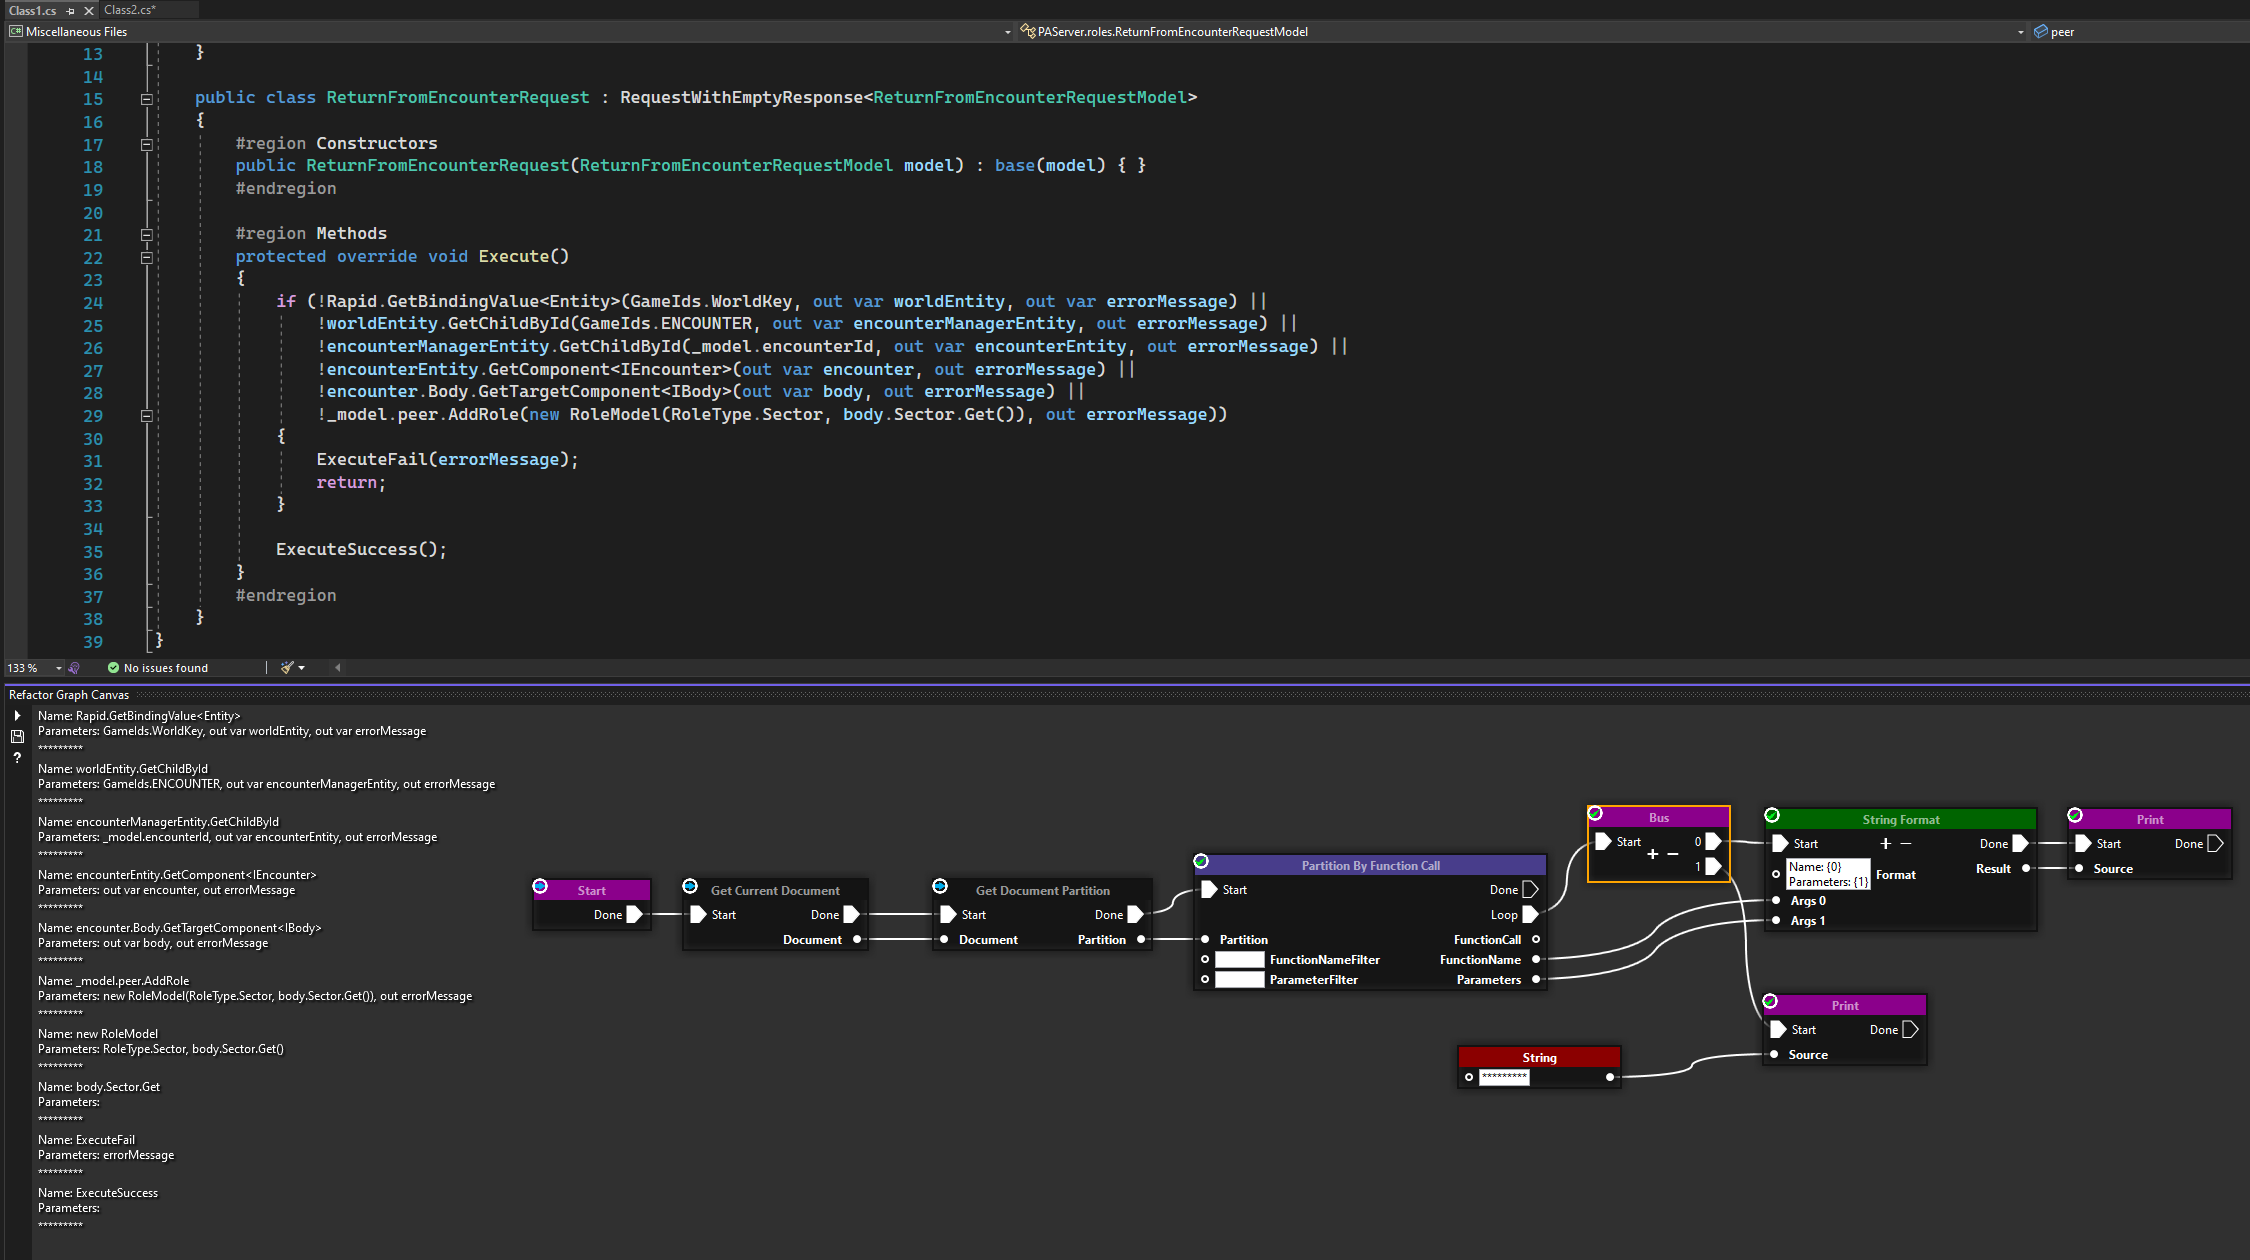2250x1260 pixels.
Task: Expand the code cleanup options arrow
Action: coord(301,668)
